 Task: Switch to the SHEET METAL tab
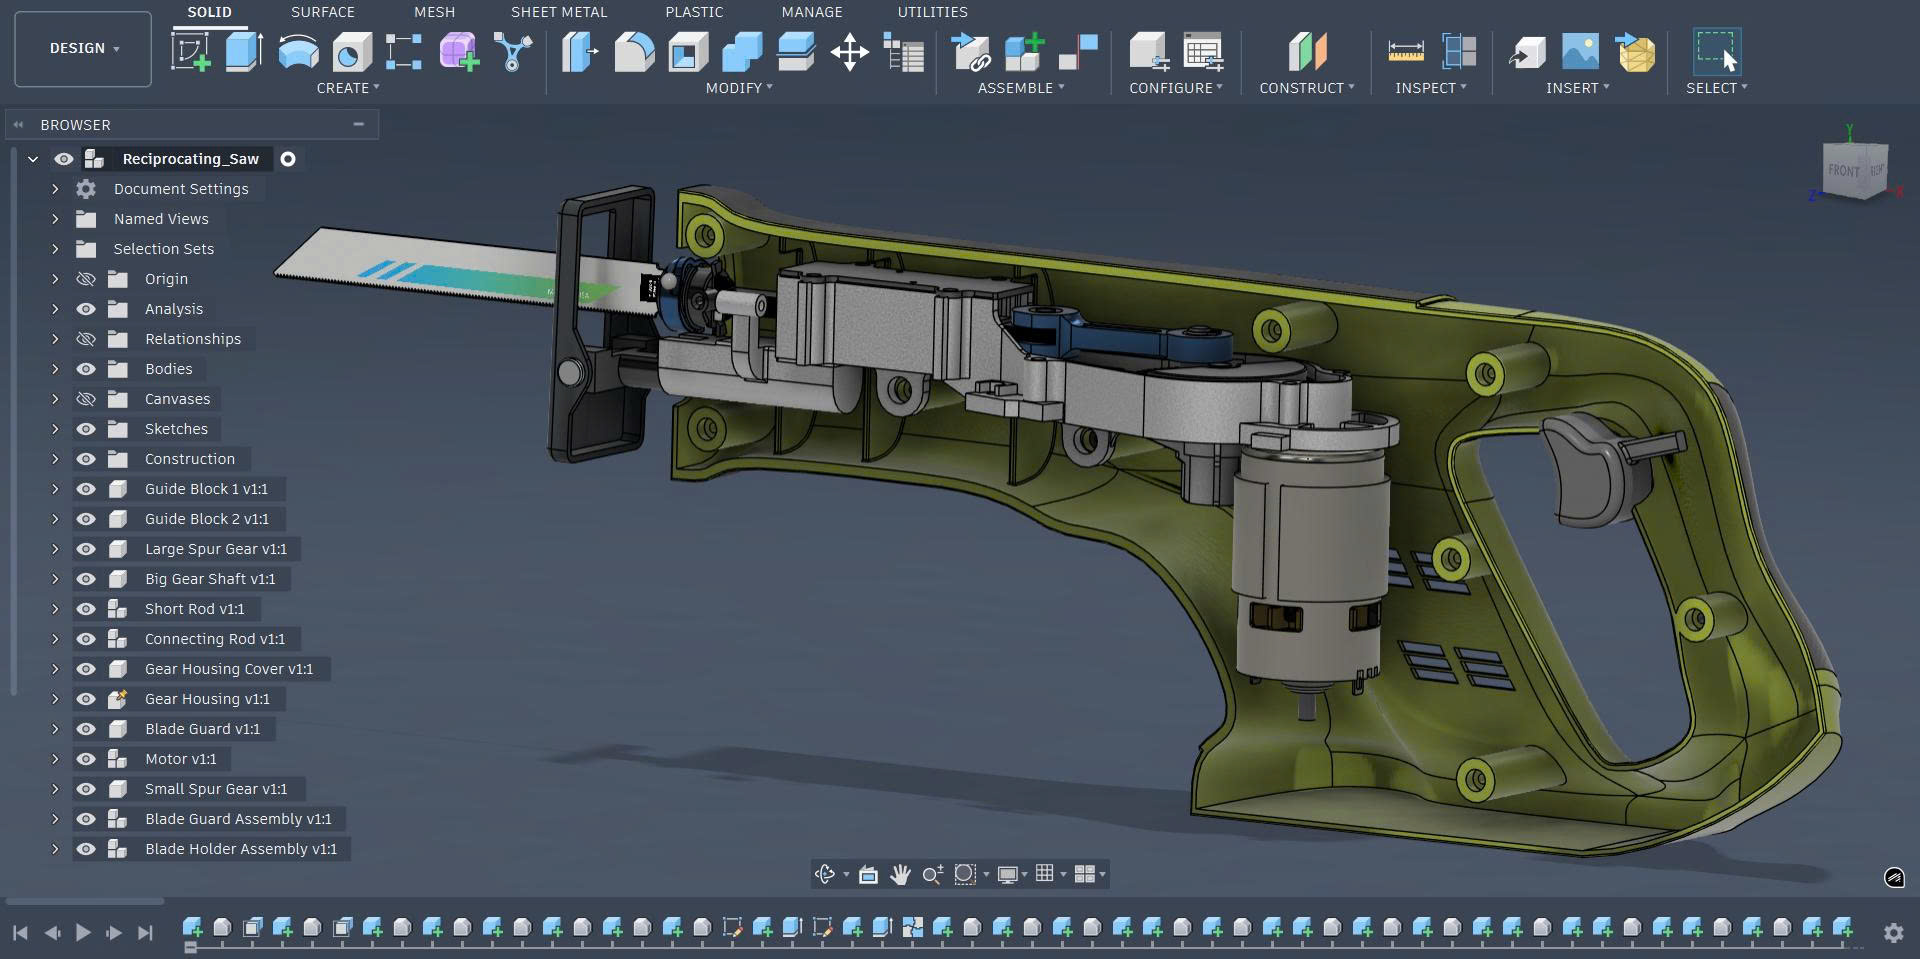[558, 12]
